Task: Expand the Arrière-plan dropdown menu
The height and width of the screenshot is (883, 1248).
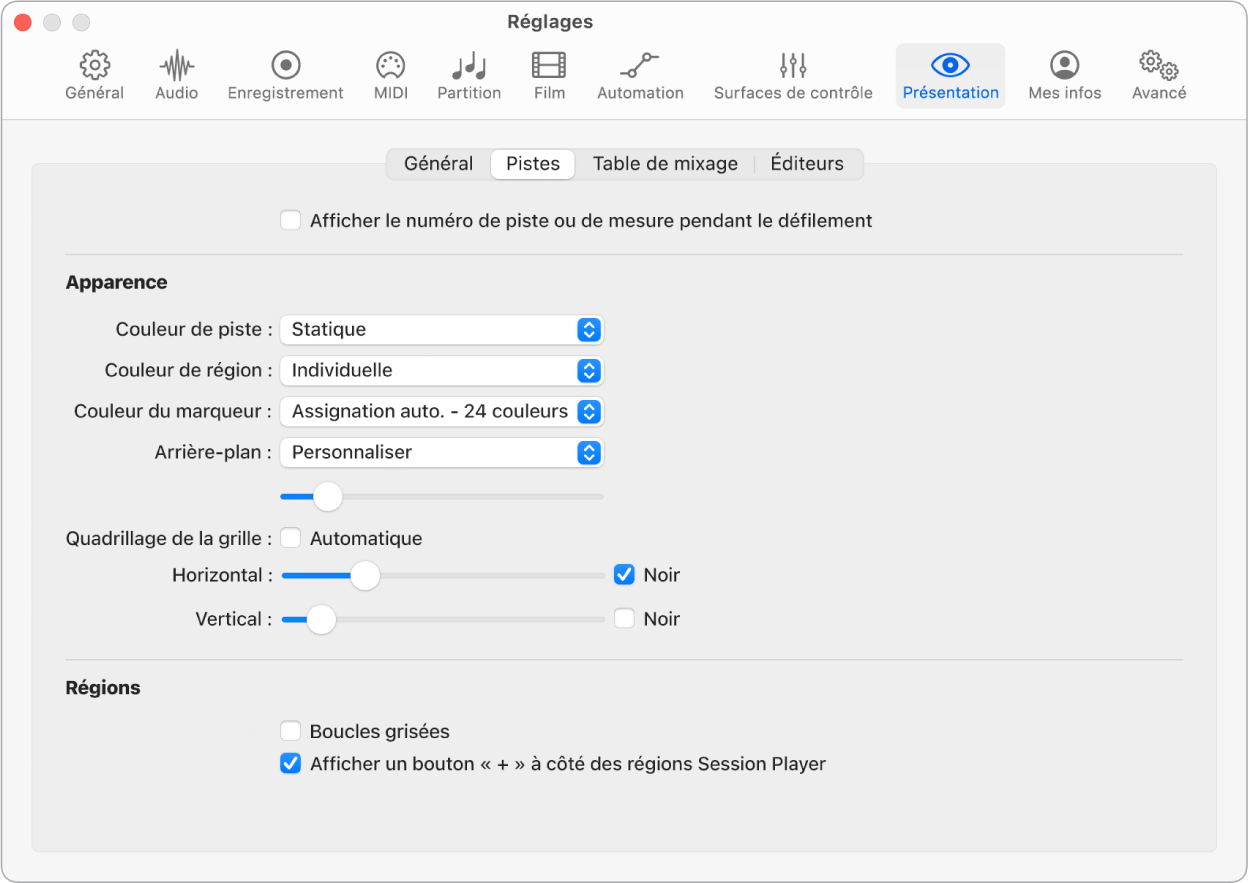Action: [442, 452]
